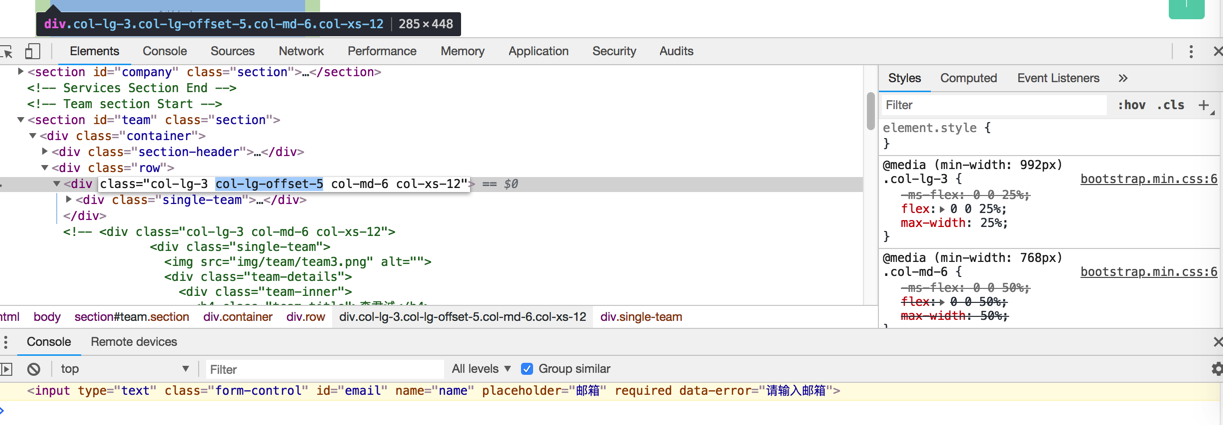Open the console drawer three-dot menu
1223x425 pixels.
pos(6,342)
